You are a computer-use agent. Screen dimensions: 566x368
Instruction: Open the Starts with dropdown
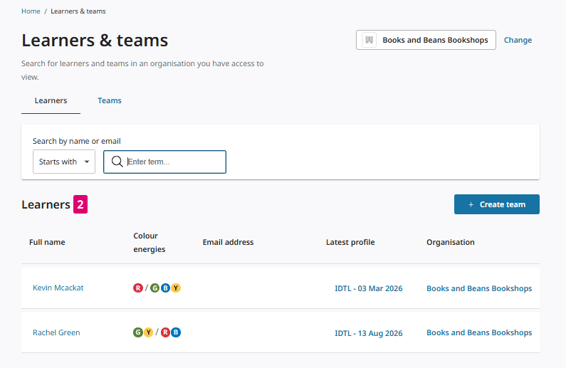point(64,162)
